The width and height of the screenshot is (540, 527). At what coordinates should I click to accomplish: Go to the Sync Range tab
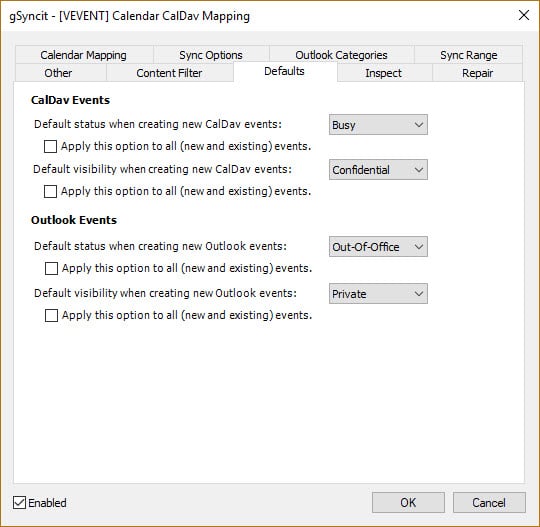pyautogui.click(x=468, y=55)
